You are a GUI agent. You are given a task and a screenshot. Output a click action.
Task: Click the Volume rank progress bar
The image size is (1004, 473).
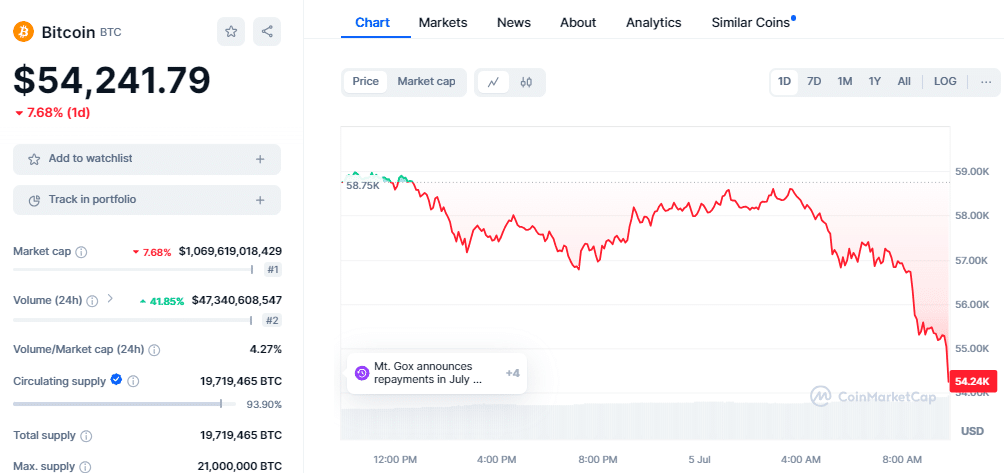[133, 321]
